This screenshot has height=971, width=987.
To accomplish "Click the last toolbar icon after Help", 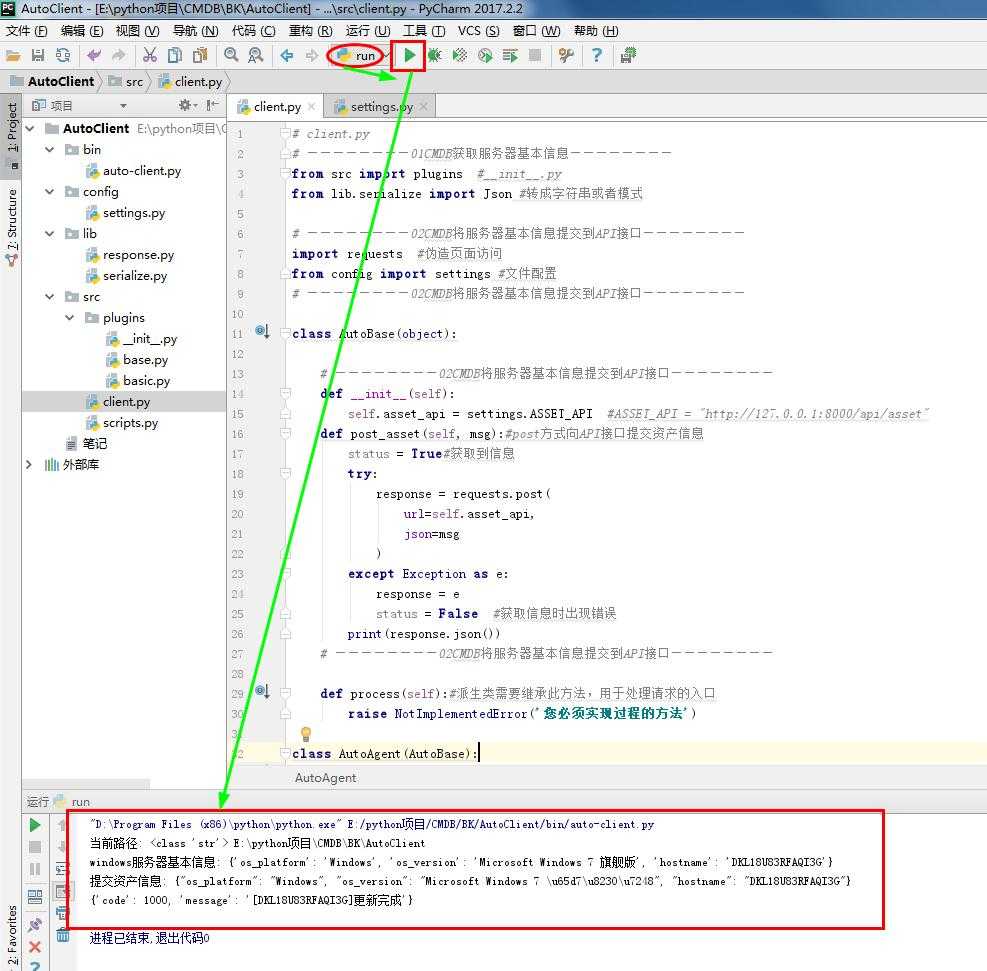I will pos(628,55).
